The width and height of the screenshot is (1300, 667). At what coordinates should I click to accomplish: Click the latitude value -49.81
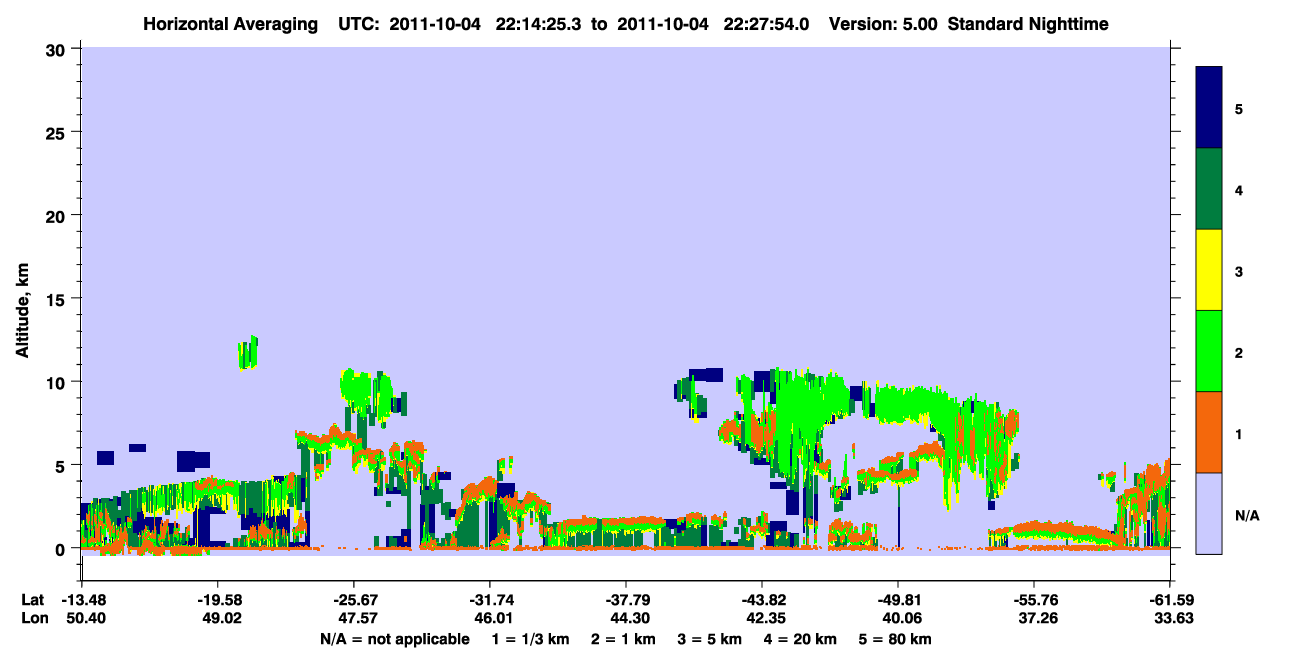pyautogui.click(x=898, y=600)
